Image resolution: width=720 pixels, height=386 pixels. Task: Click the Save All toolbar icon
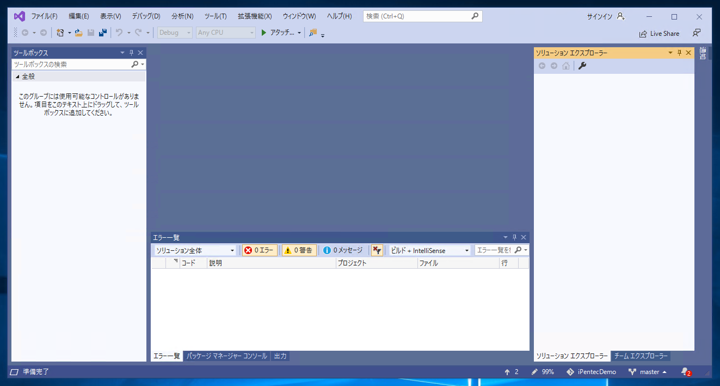[x=103, y=33]
